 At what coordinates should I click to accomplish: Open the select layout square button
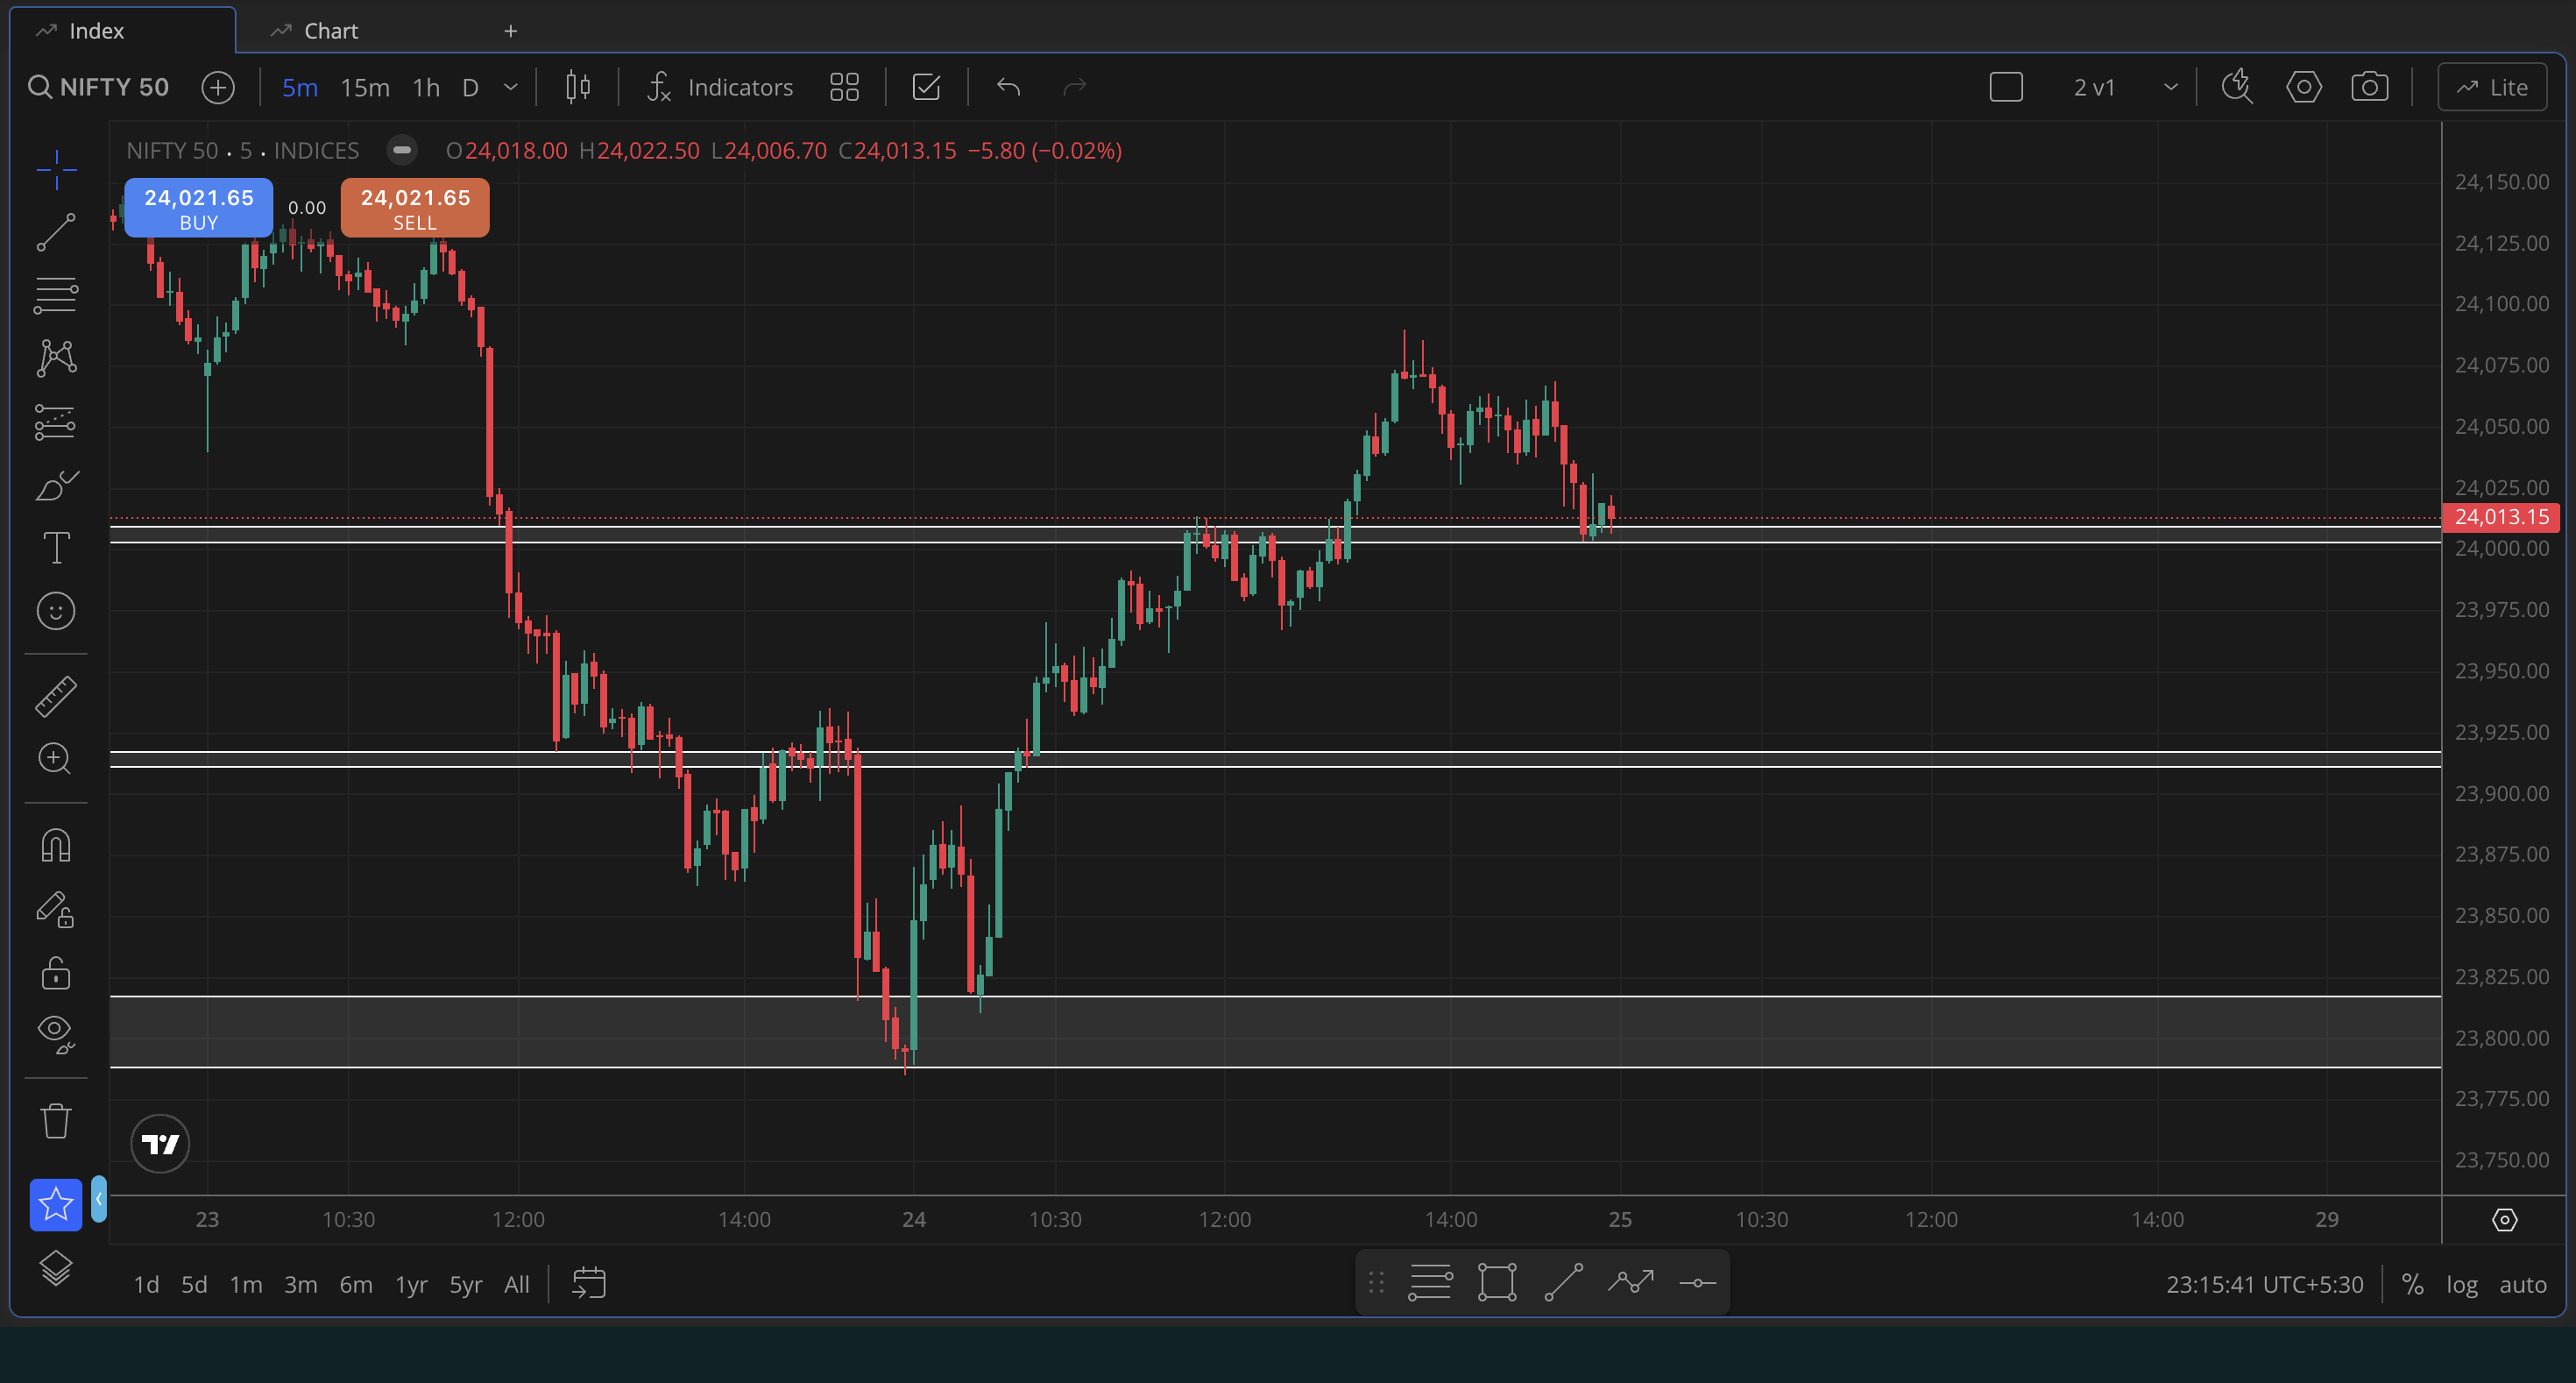pos(2006,88)
